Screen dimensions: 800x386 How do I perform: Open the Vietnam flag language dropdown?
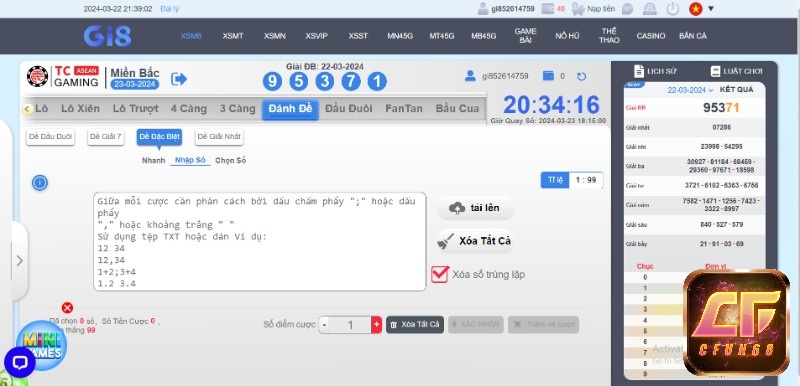(x=702, y=9)
